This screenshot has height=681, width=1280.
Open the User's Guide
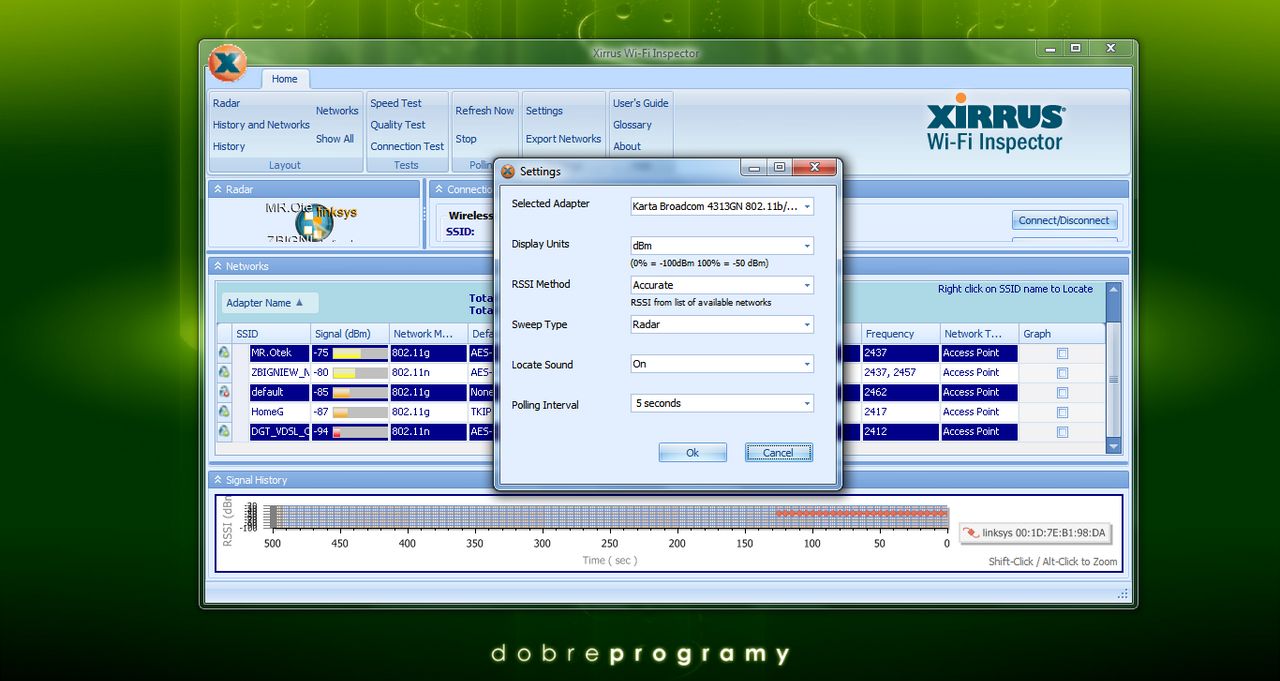pos(640,103)
